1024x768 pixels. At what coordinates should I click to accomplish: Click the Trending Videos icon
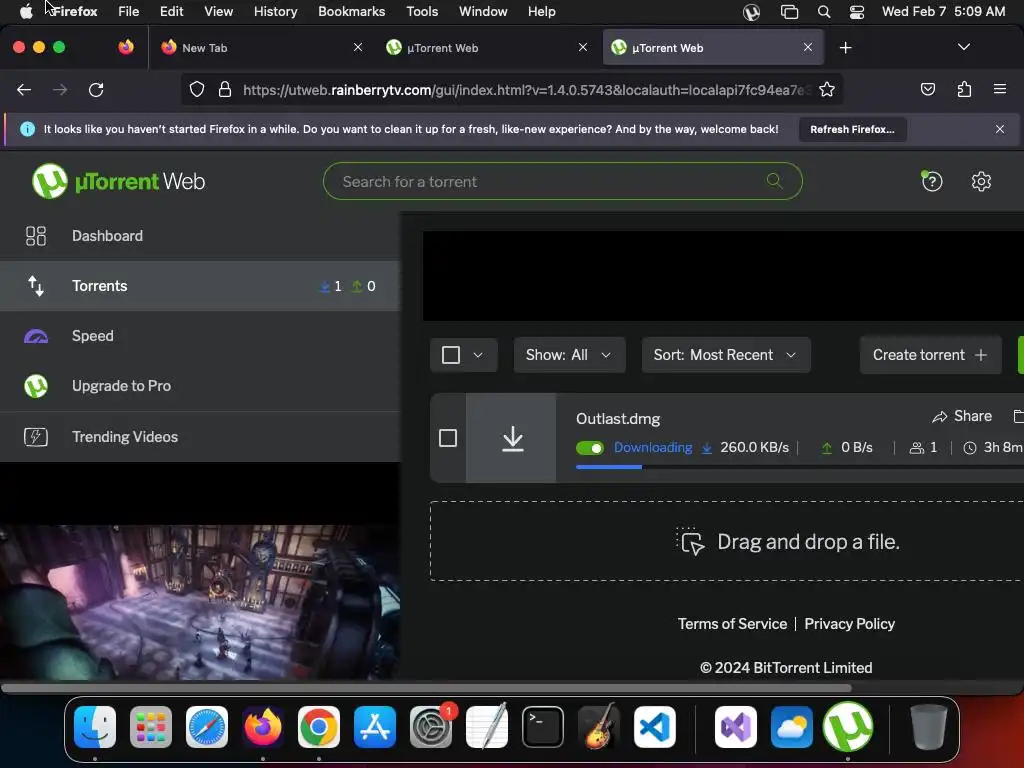pyautogui.click(x=36, y=436)
